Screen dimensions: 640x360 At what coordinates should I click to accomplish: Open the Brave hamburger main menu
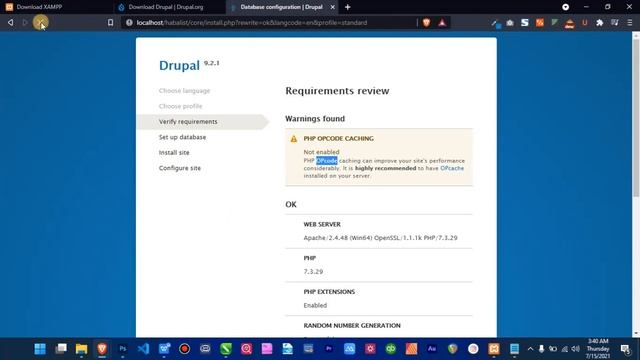[630, 23]
